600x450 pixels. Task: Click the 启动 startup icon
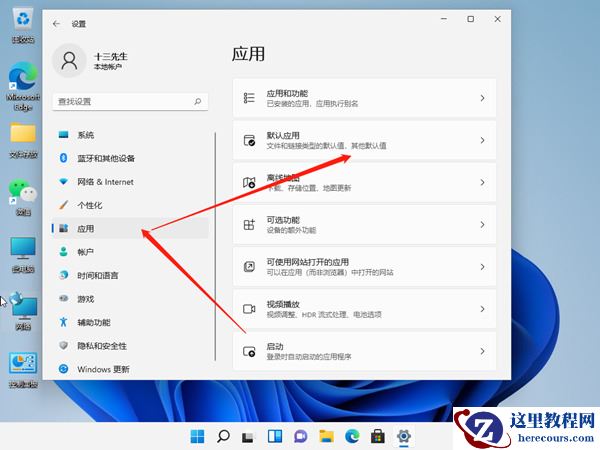tap(249, 351)
